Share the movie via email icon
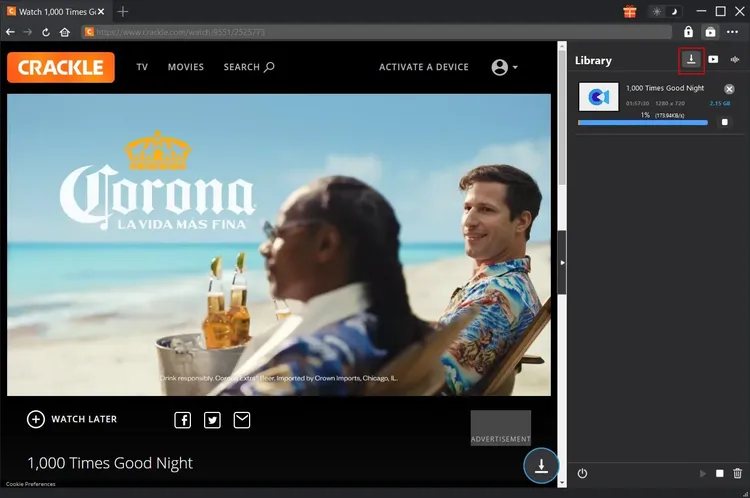The width and height of the screenshot is (750, 498). tap(242, 420)
